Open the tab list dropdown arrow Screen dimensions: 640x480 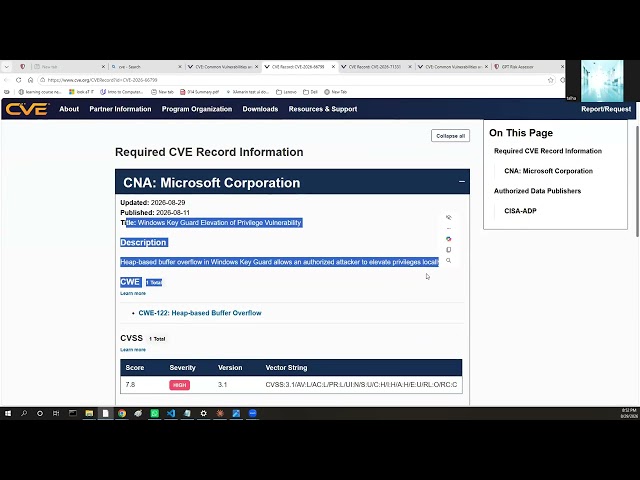click(7, 67)
